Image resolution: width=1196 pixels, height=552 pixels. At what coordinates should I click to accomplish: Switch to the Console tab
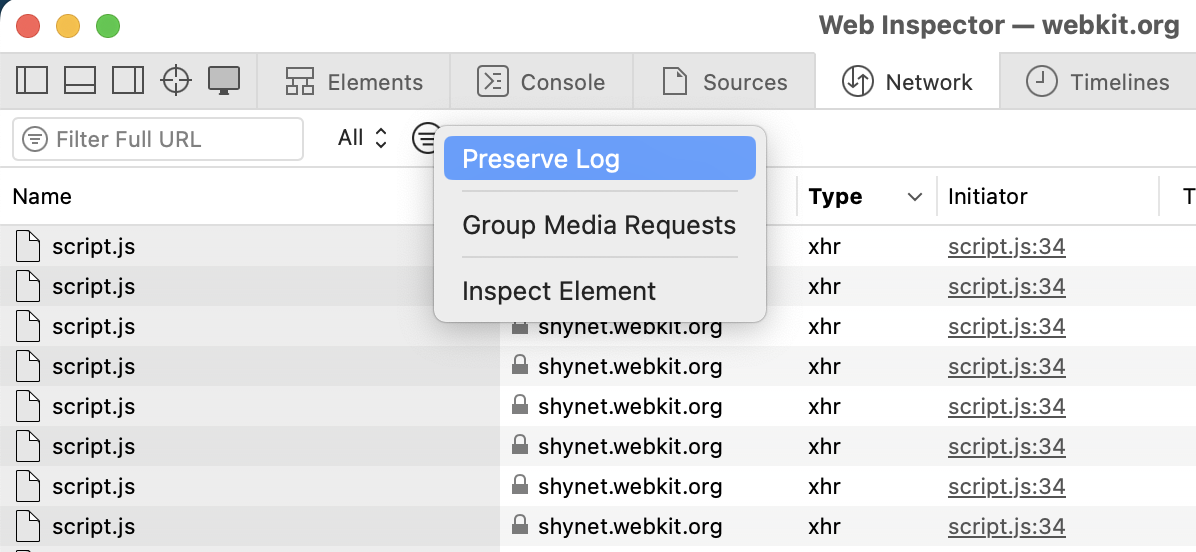pos(541,82)
